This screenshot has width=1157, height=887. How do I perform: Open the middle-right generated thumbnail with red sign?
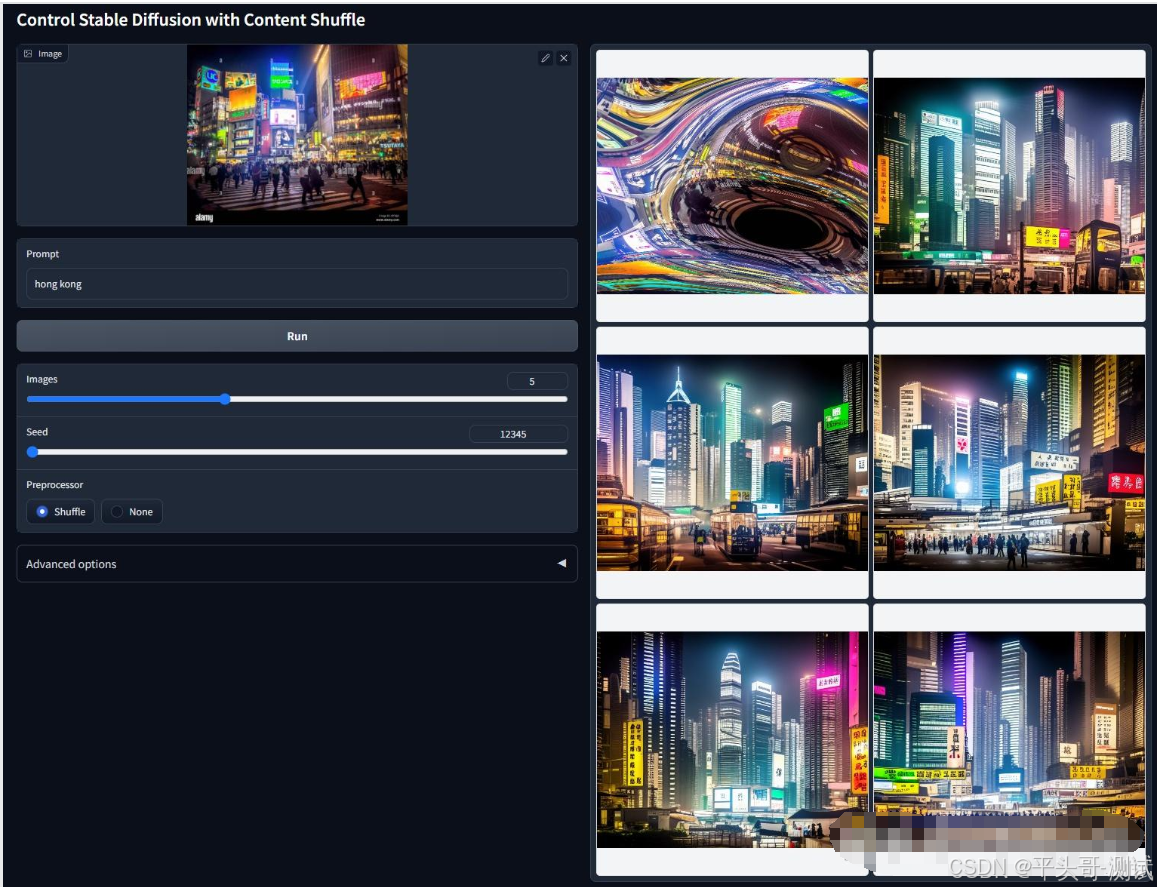click(1009, 463)
